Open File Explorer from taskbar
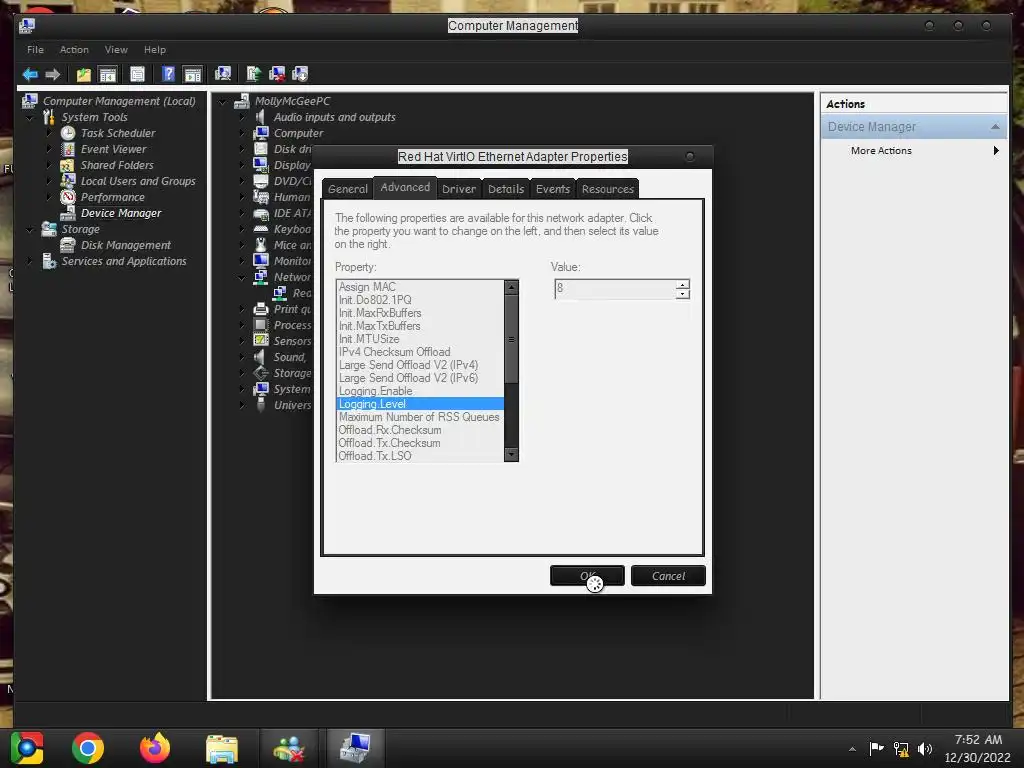Image resolution: width=1024 pixels, height=768 pixels. 222,748
